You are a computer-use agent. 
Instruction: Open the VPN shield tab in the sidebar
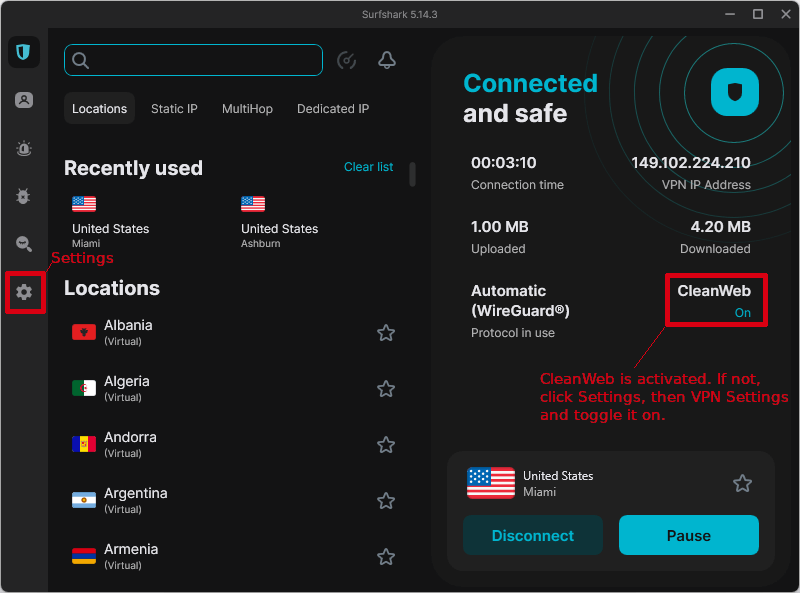click(x=23, y=52)
